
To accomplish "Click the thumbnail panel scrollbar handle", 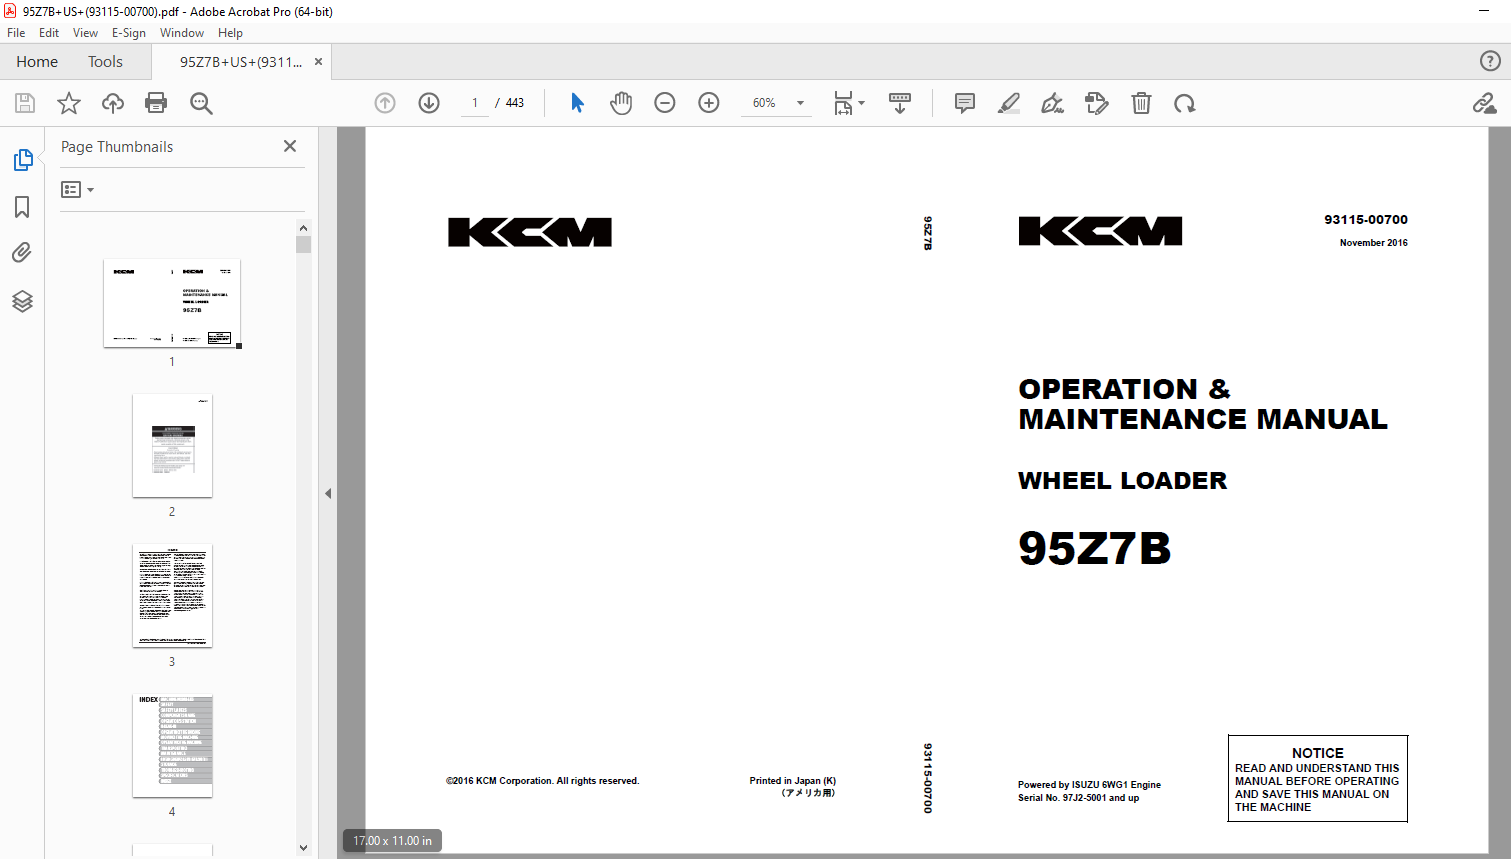I will pyautogui.click(x=304, y=245).
